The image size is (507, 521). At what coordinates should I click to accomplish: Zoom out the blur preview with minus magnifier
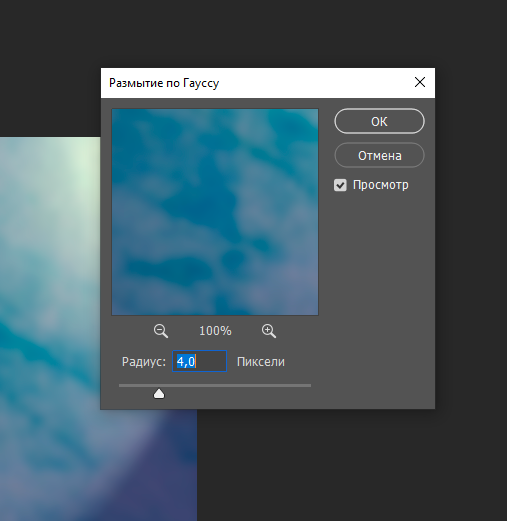click(161, 331)
